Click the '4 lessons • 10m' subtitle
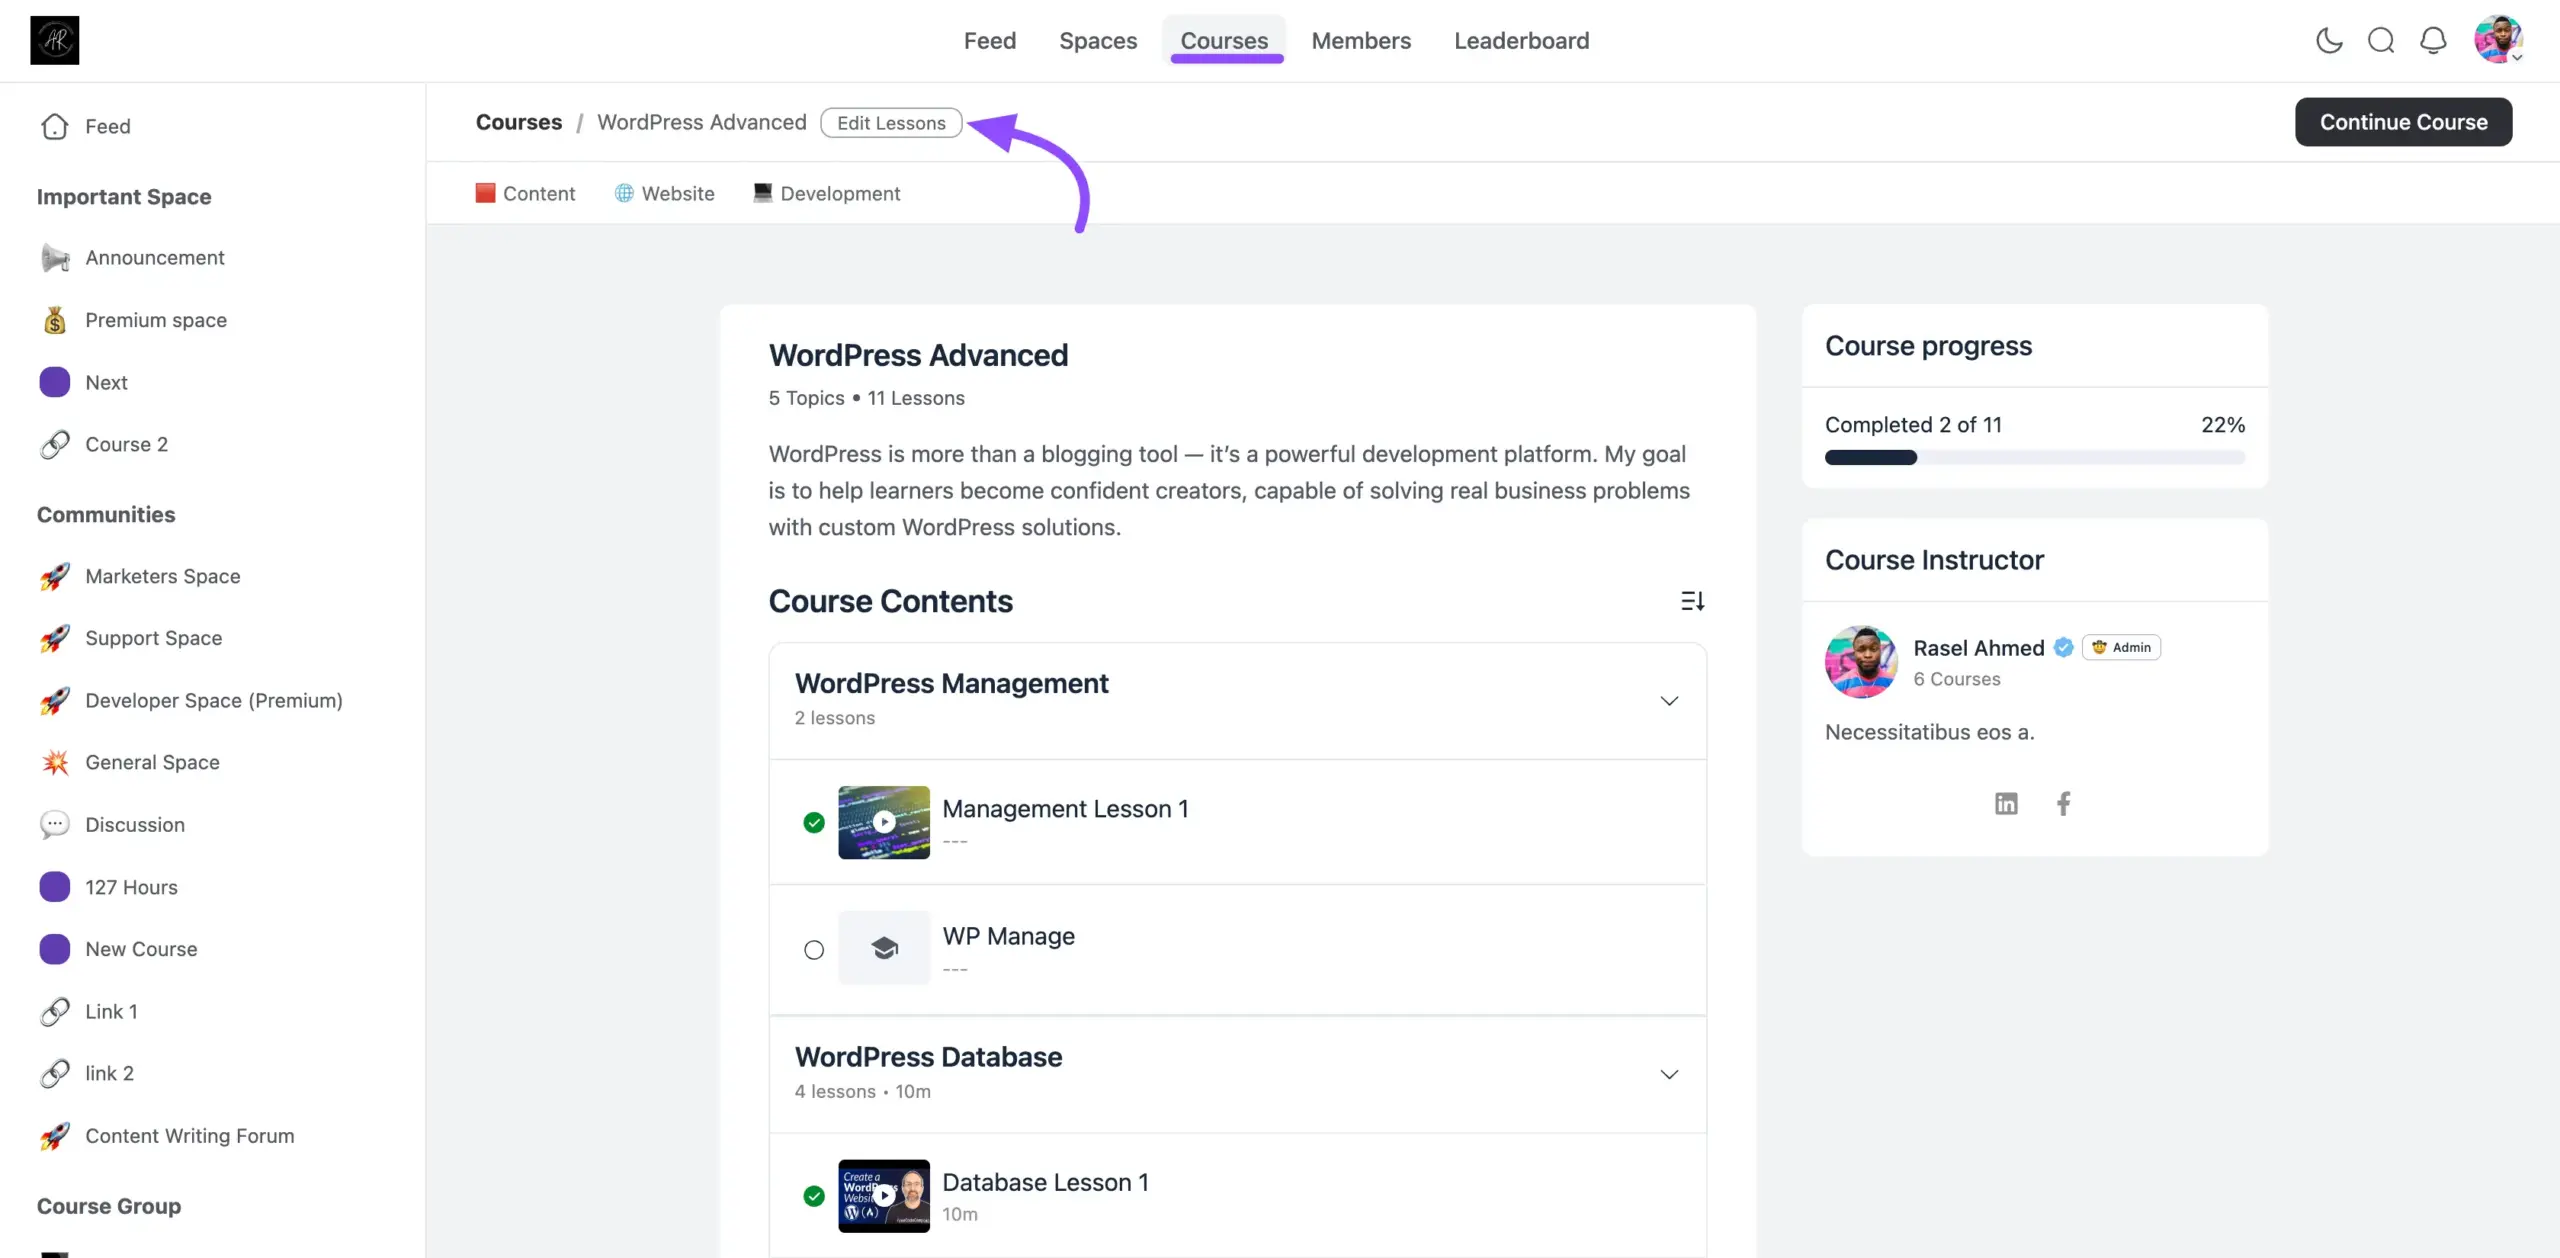The height and width of the screenshot is (1258, 2560). click(862, 1091)
